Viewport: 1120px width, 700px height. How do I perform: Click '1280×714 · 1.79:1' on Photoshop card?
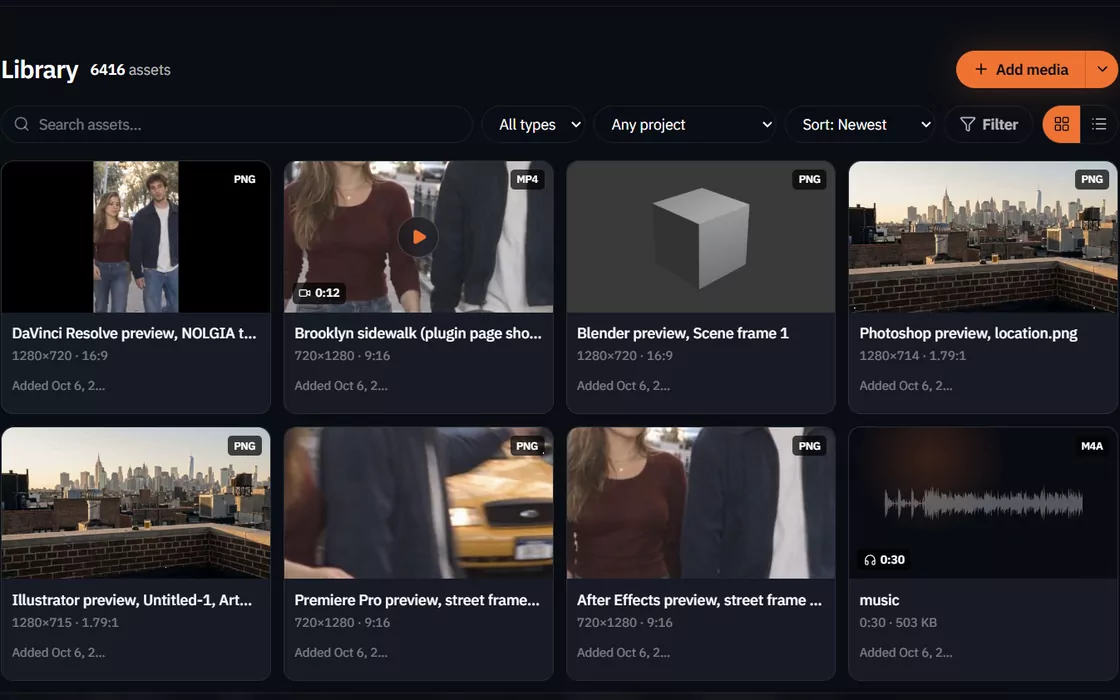pos(913,356)
